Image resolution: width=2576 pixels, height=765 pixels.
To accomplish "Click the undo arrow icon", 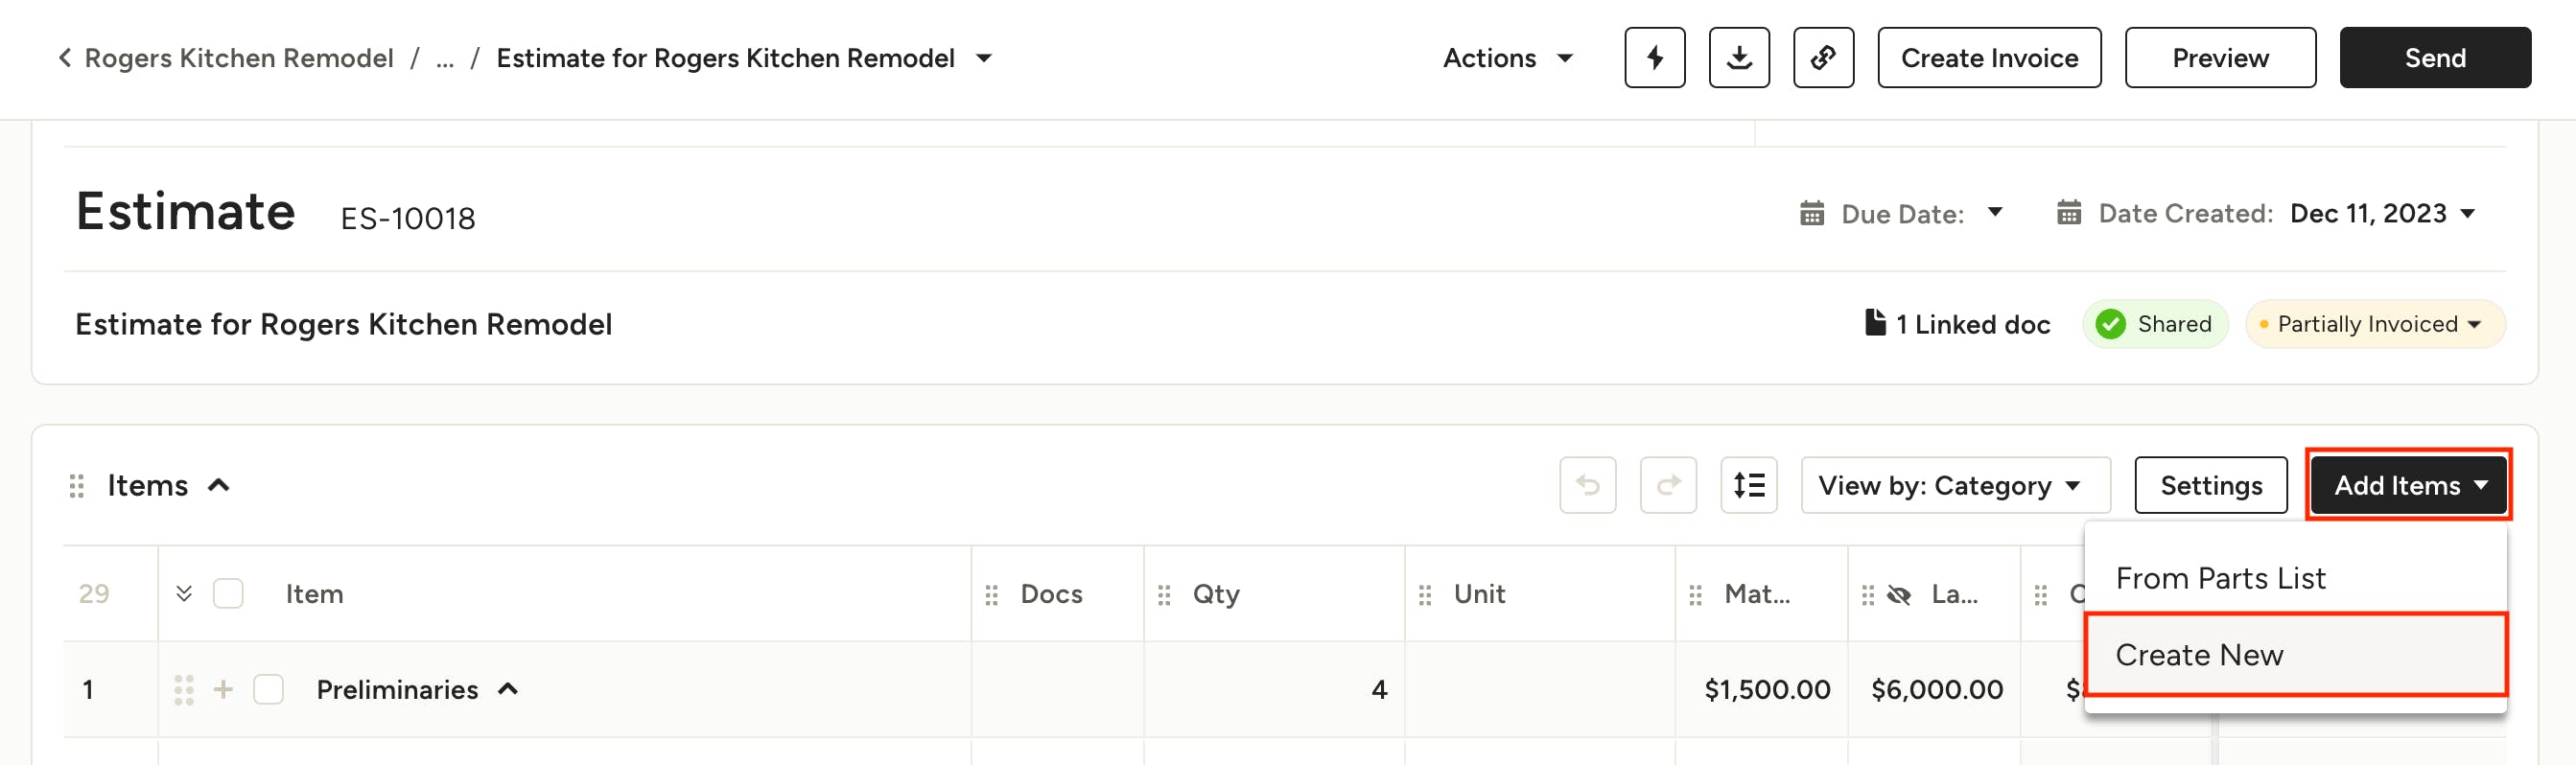I will coord(1587,485).
